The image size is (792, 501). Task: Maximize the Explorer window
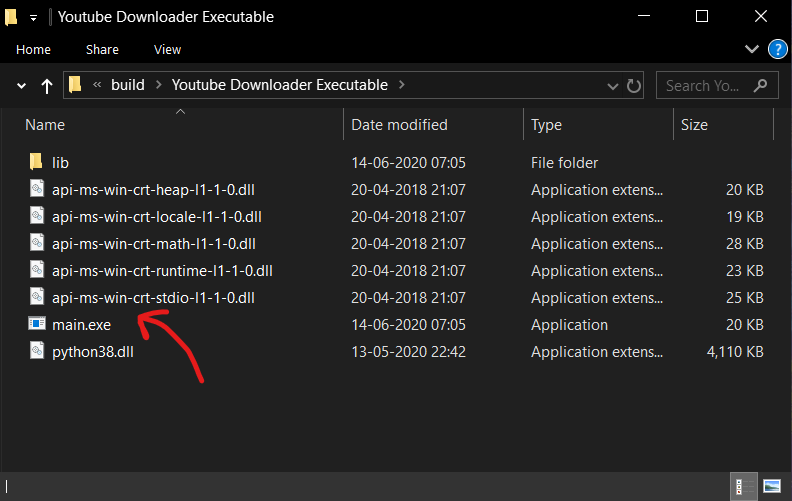pyautogui.click(x=702, y=16)
